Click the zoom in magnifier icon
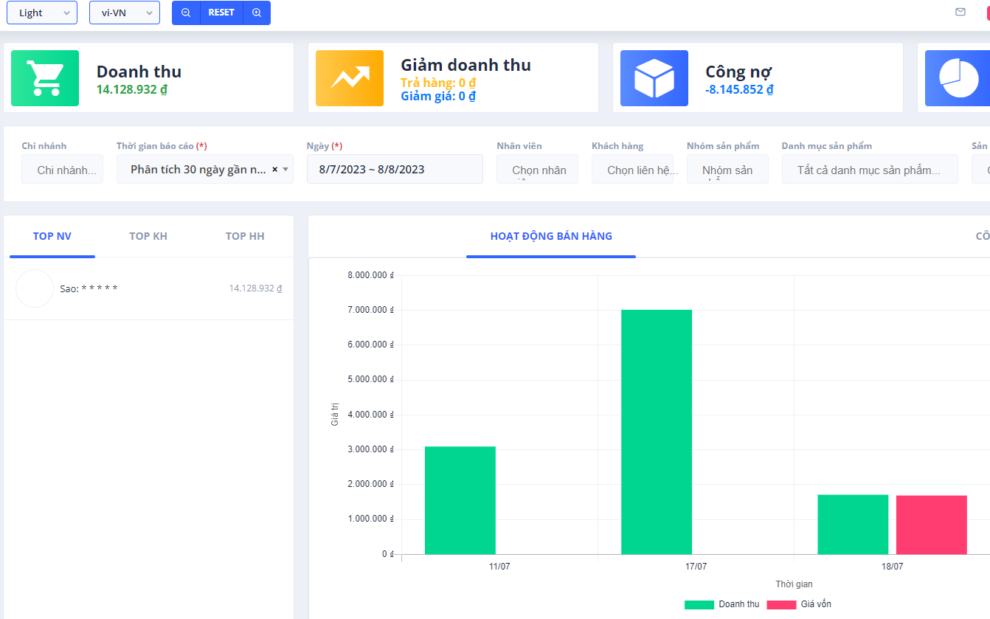990x619 pixels. coord(257,13)
